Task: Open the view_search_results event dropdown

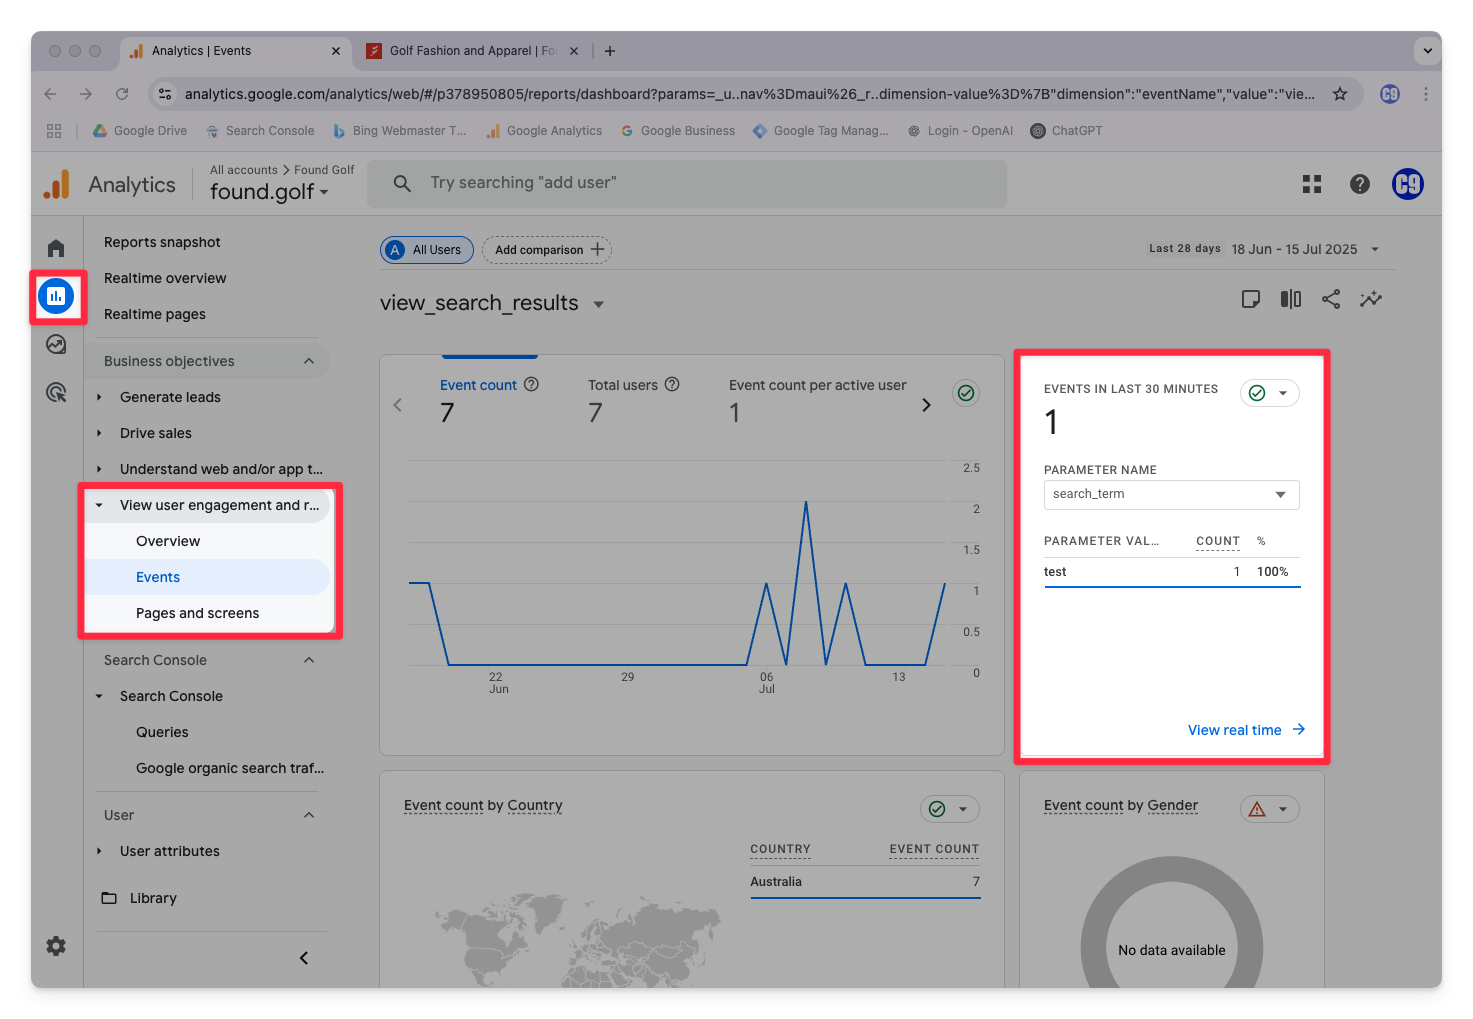Action: coord(598,304)
